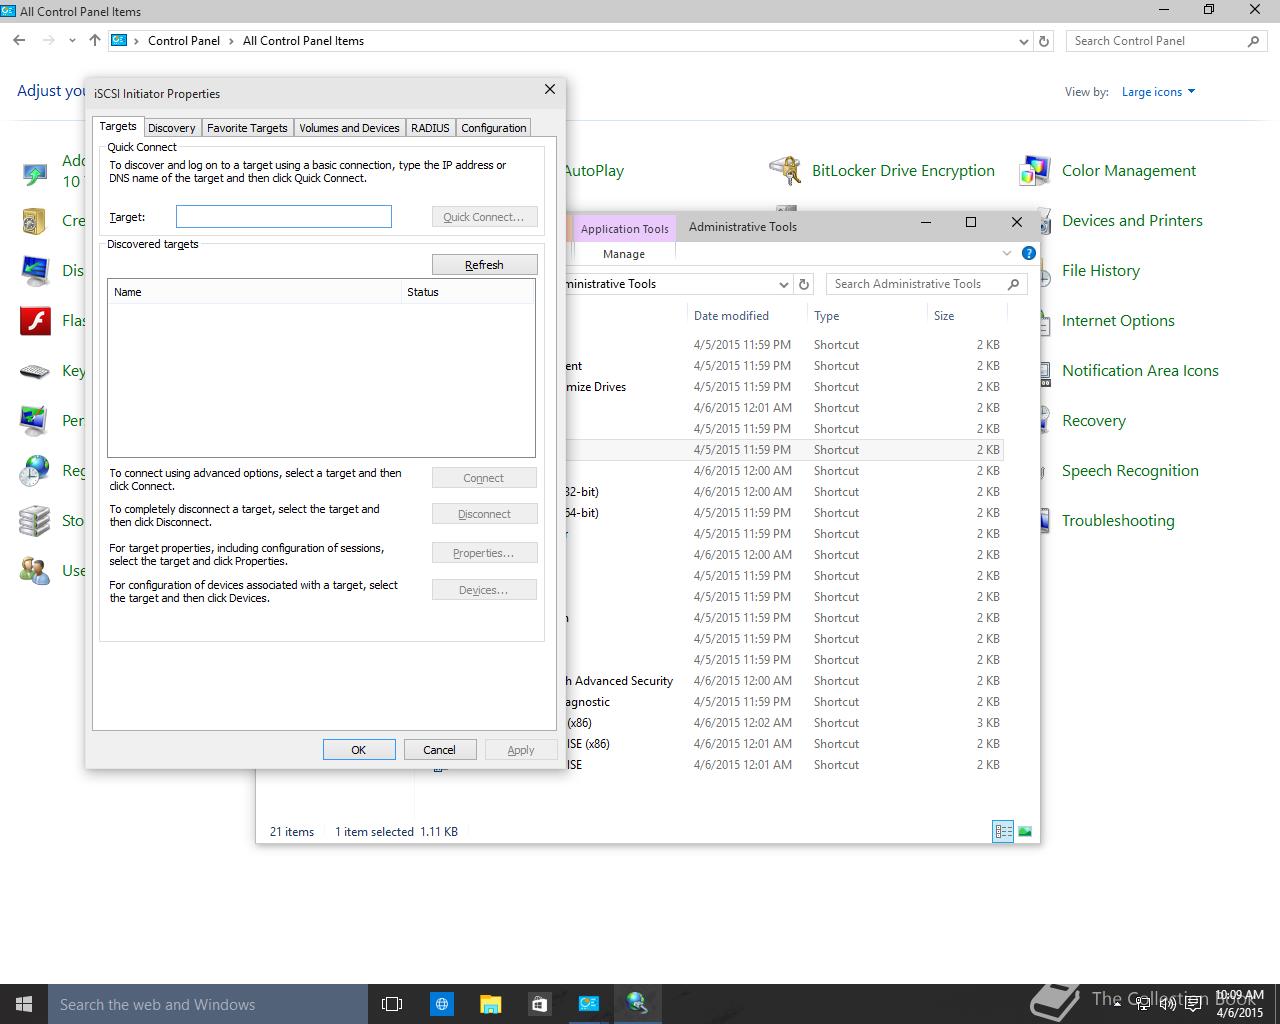Expand Control Panel address history dropdown

coord(1023,42)
